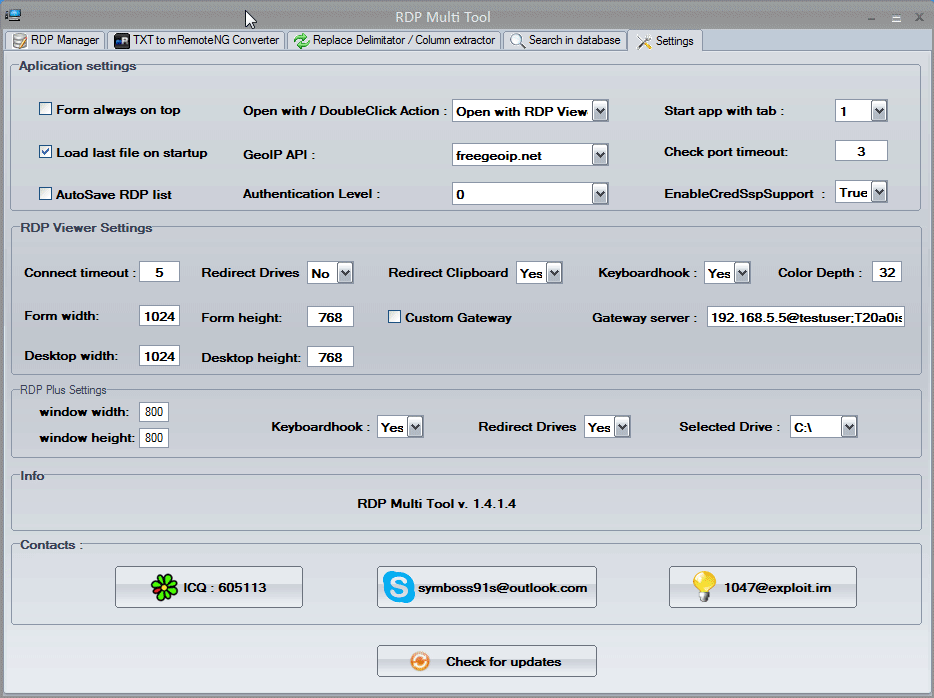The height and width of the screenshot is (698, 934).
Task: Click the magnifier Search in database icon
Action: coord(516,41)
